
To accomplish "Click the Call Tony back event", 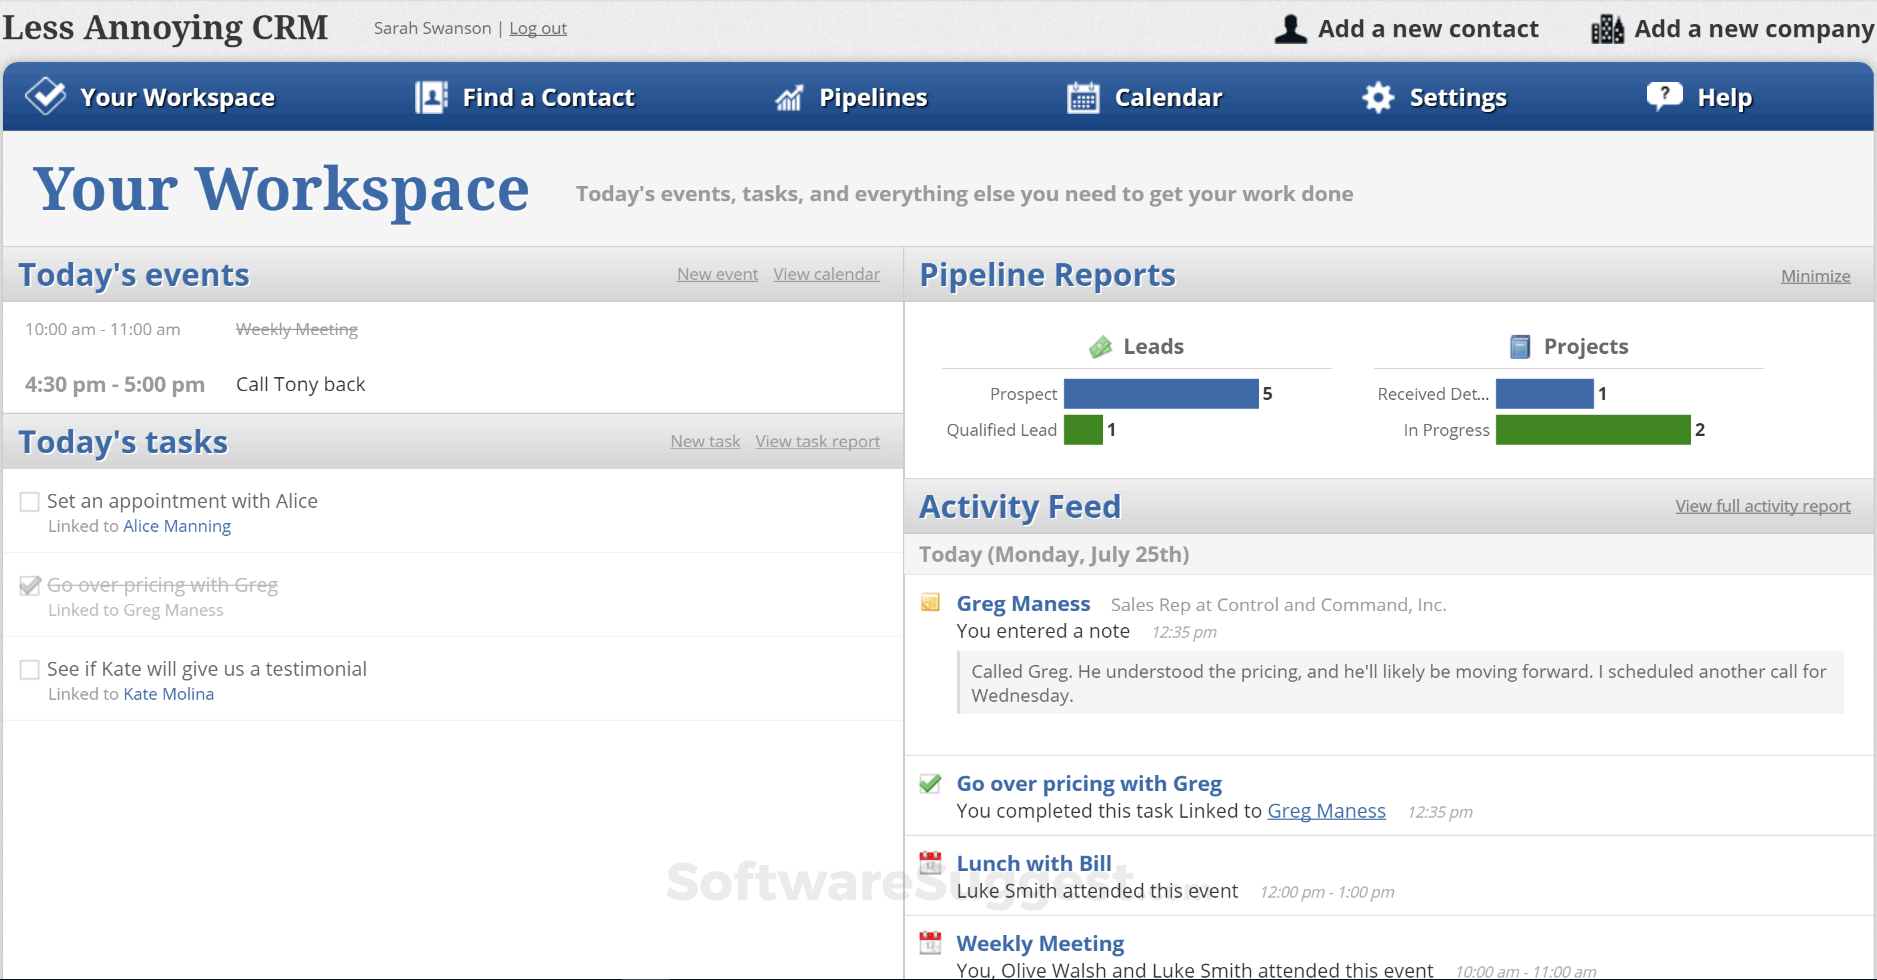I will (x=300, y=384).
